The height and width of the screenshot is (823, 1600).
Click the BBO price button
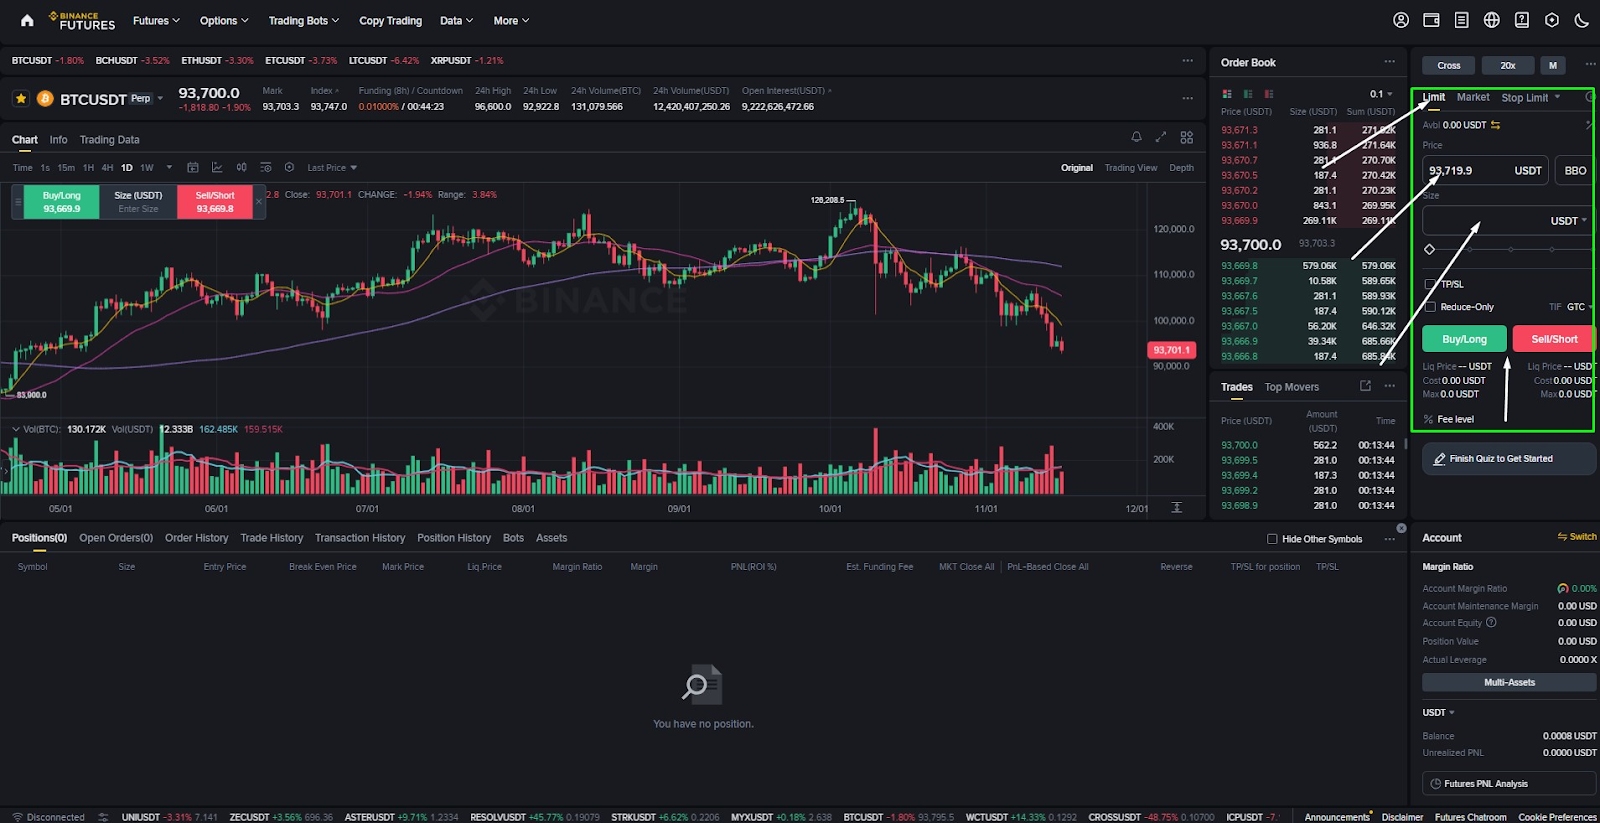tap(1575, 170)
